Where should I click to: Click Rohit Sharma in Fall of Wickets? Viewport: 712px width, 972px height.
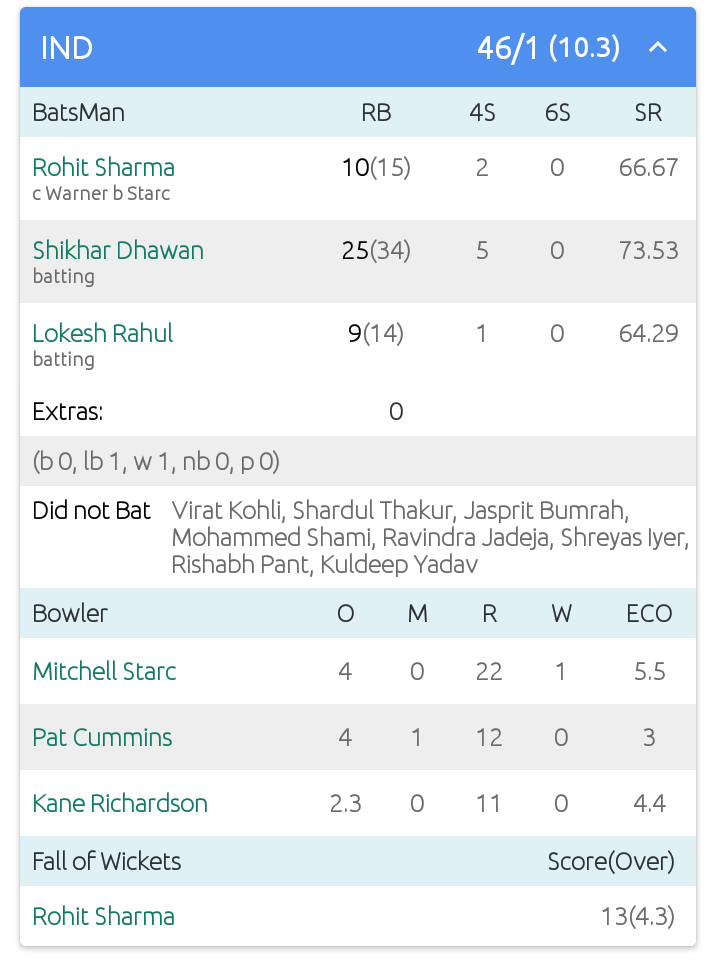point(103,916)
